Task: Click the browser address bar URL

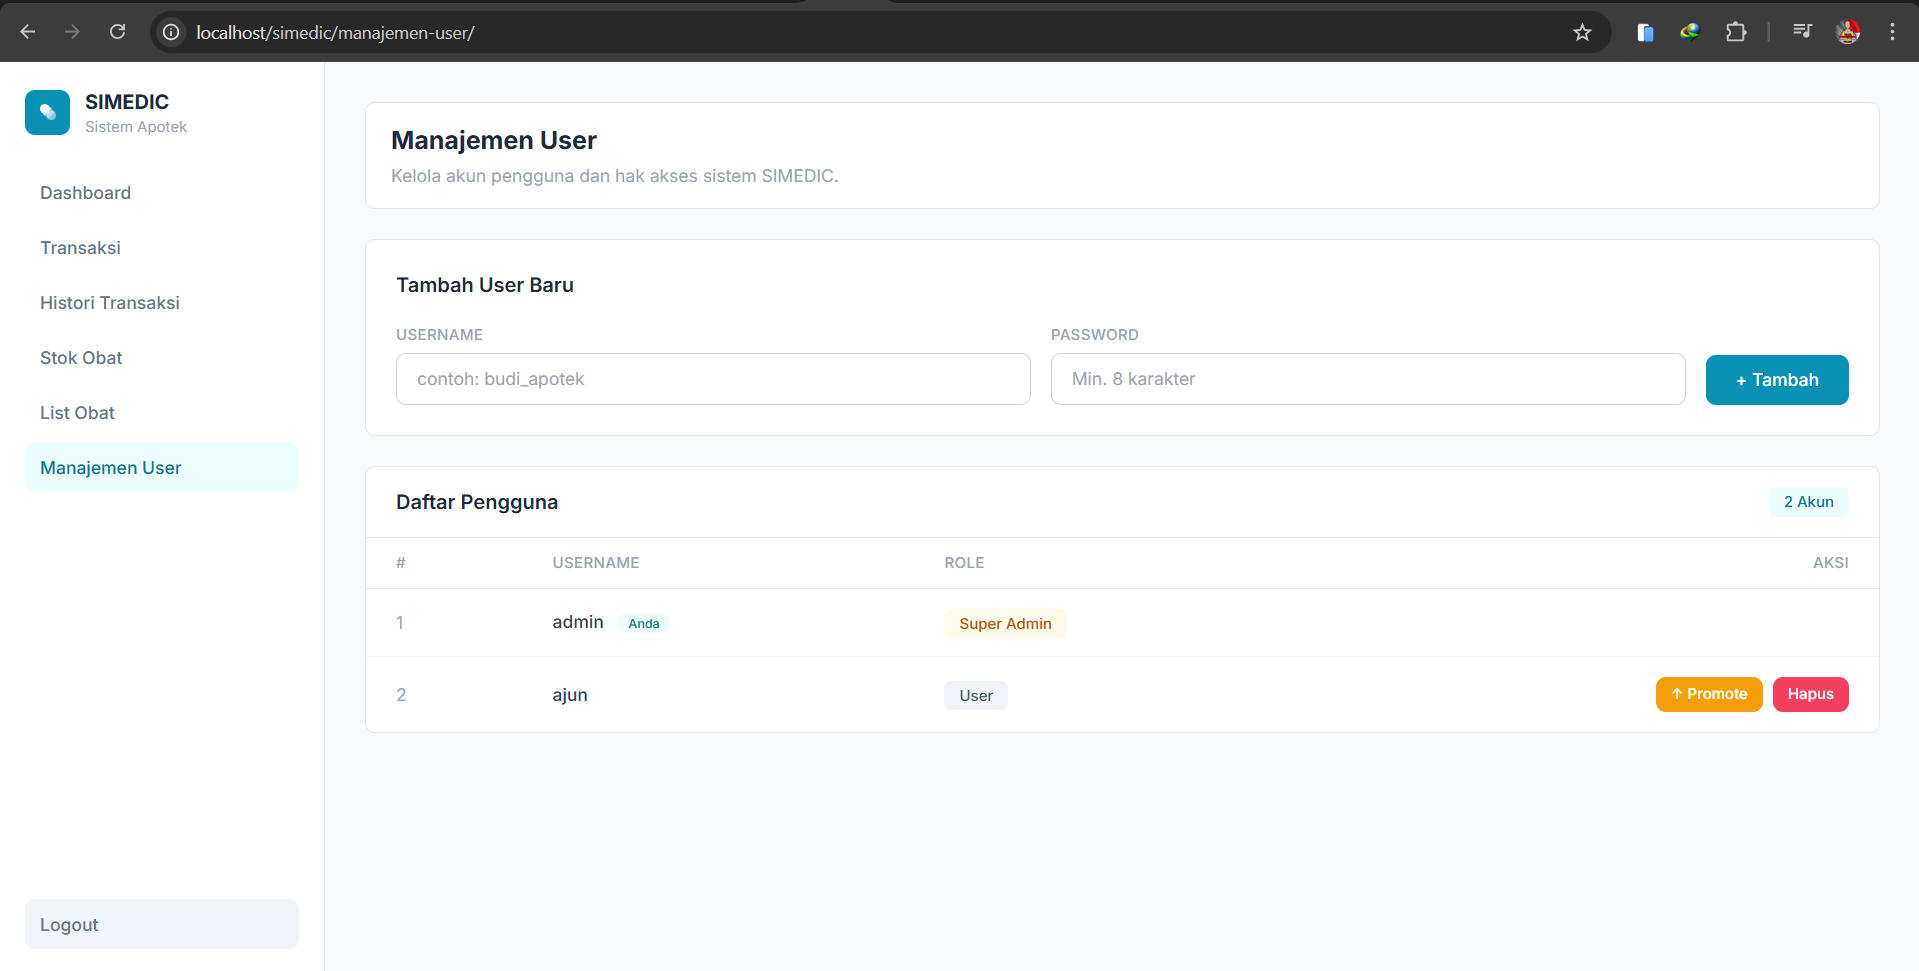Action: coord(335,33)
